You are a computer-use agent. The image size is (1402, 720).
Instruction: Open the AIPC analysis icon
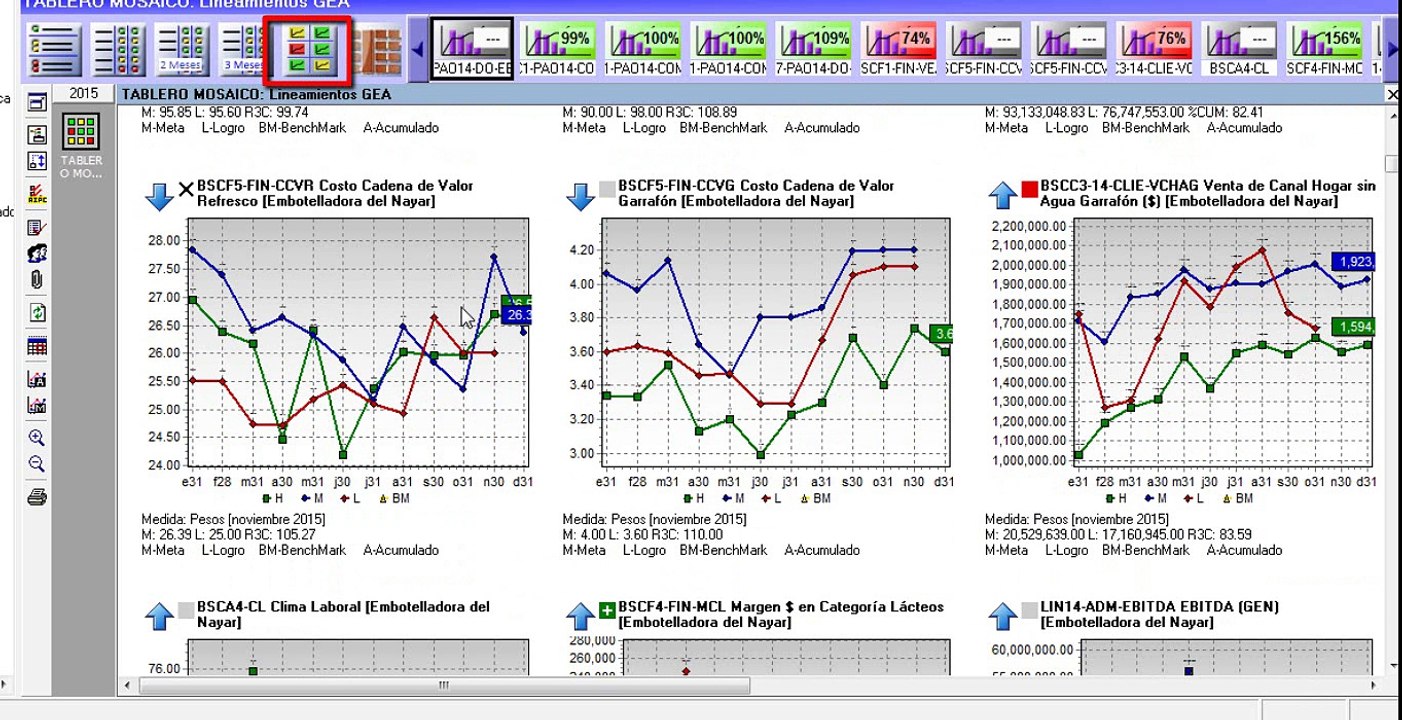click(37, 193)
